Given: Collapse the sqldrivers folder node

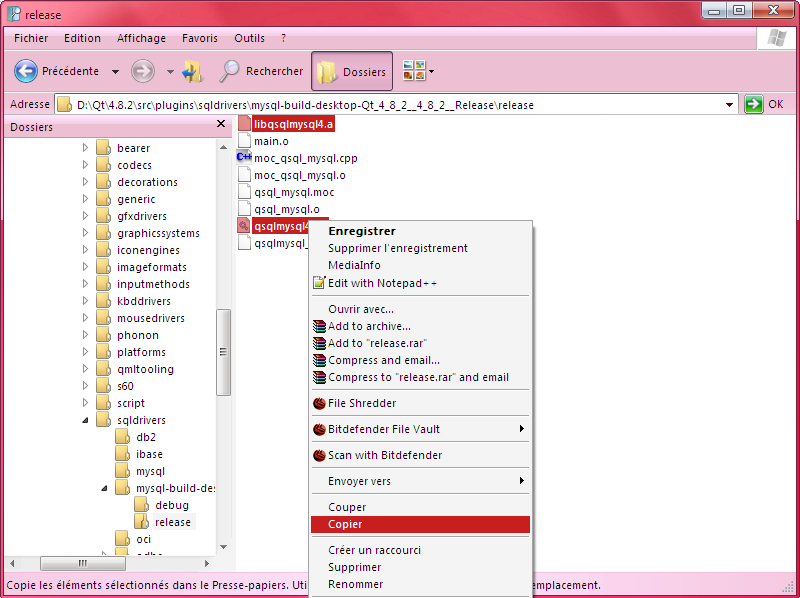Looking at the screenshot, I should [85, 420].
